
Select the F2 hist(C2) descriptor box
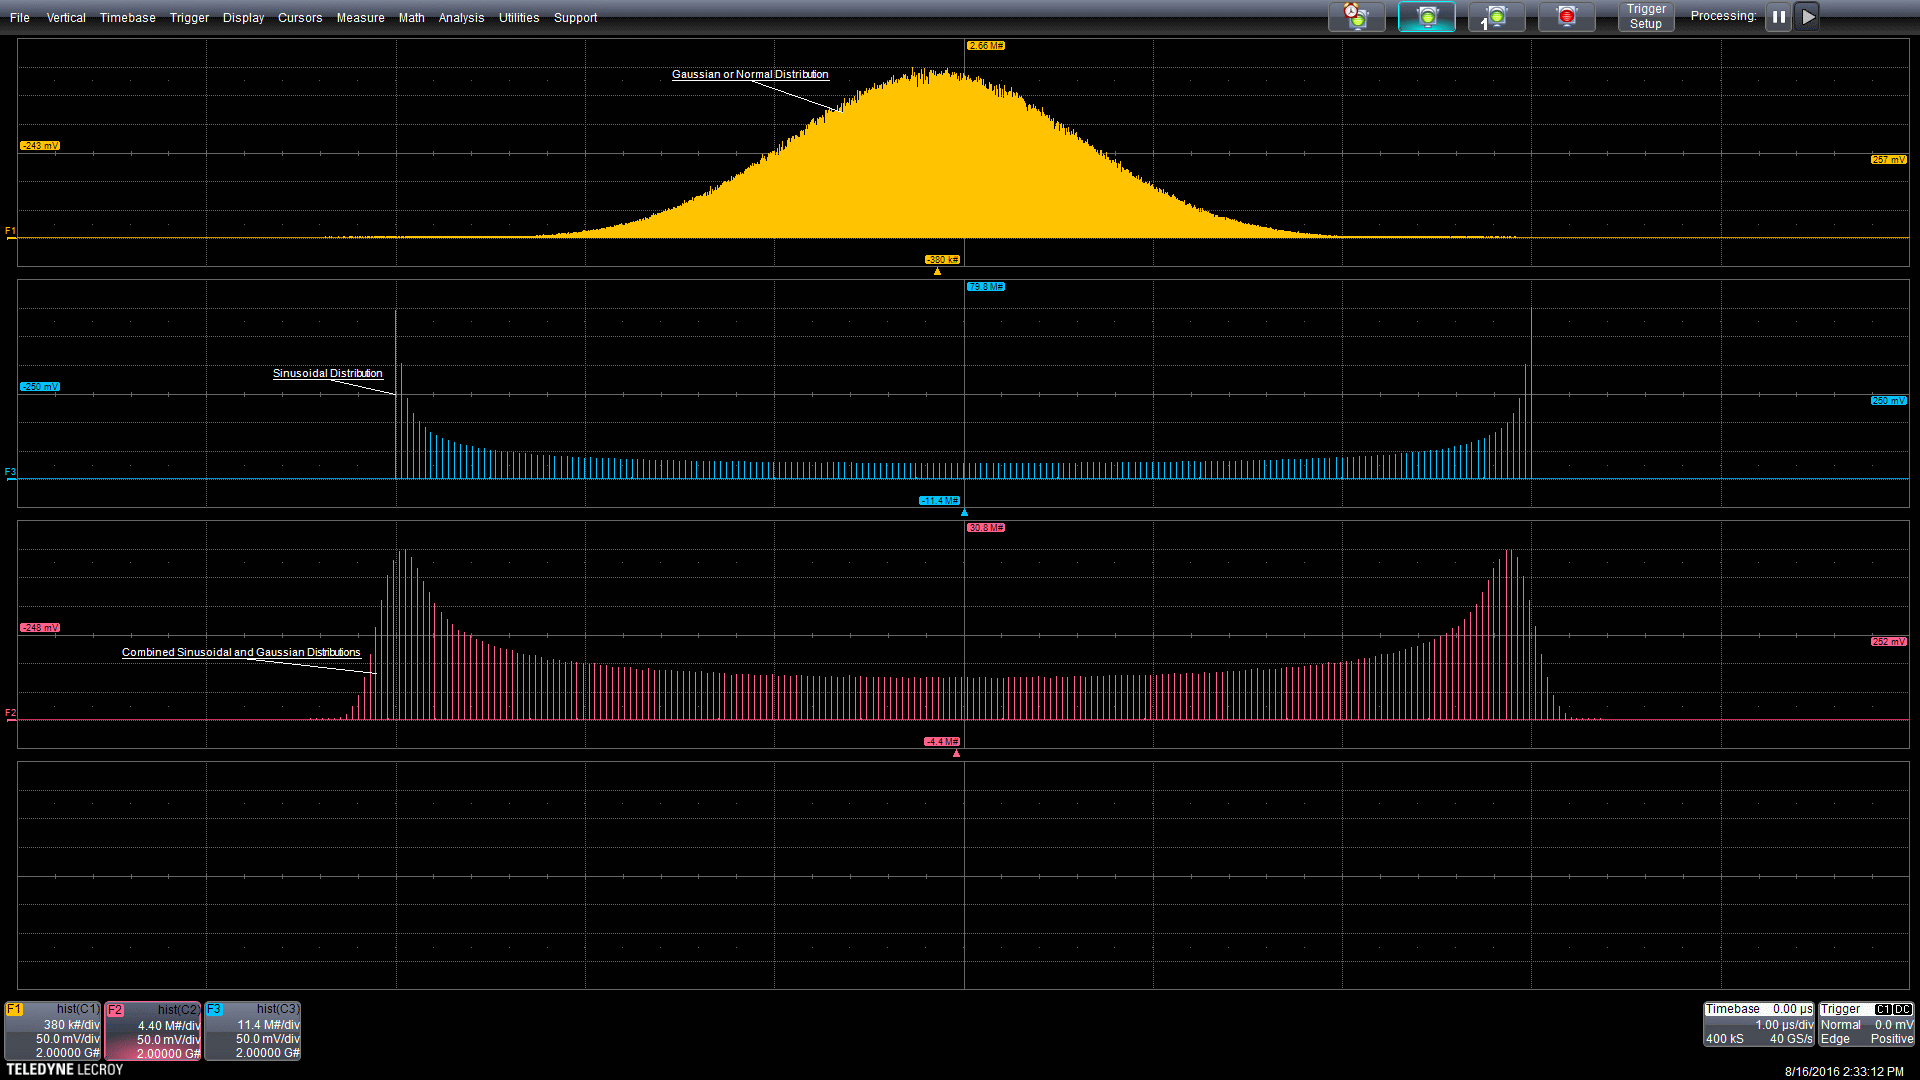click(x=153, y=1031)
